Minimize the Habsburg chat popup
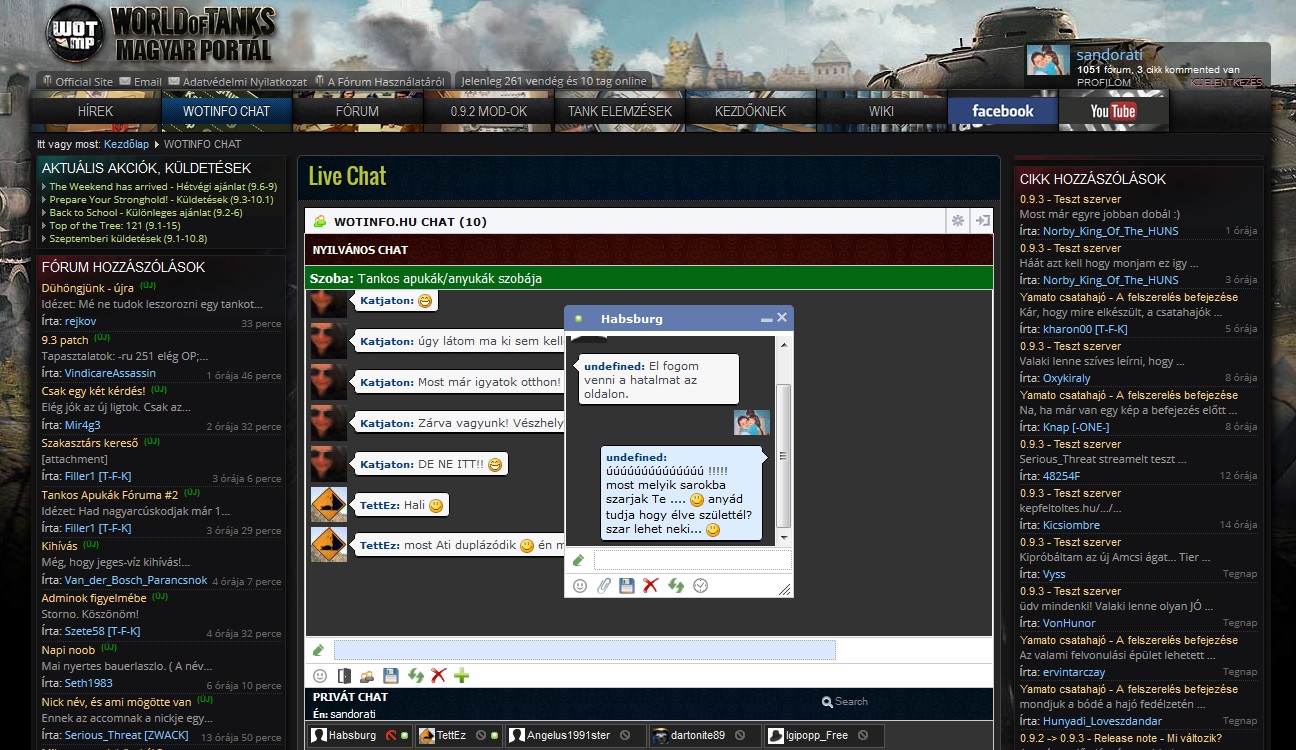 pos(766,319)
